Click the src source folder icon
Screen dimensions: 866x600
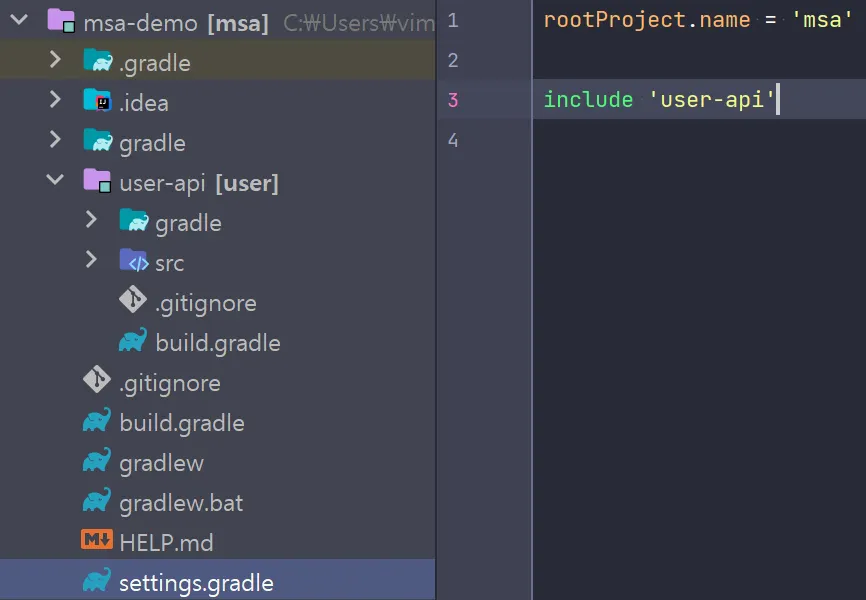tap(134, 262)
